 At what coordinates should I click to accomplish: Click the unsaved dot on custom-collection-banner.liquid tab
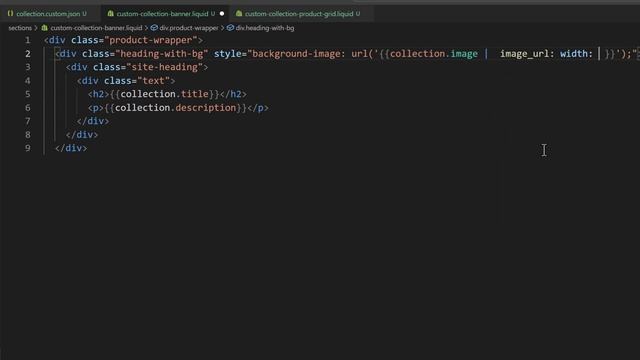[222, 13]
